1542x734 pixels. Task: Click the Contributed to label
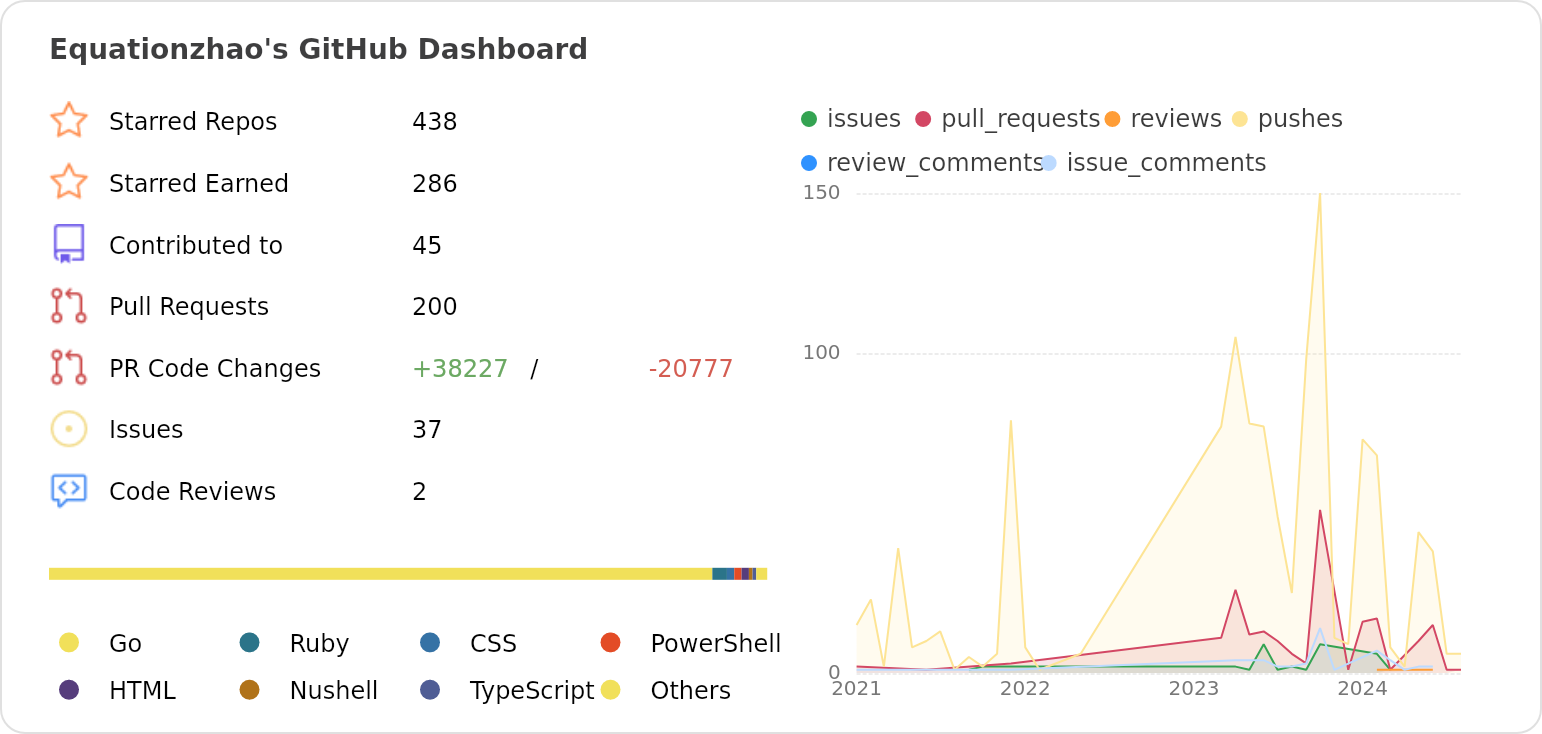(196, 246)
